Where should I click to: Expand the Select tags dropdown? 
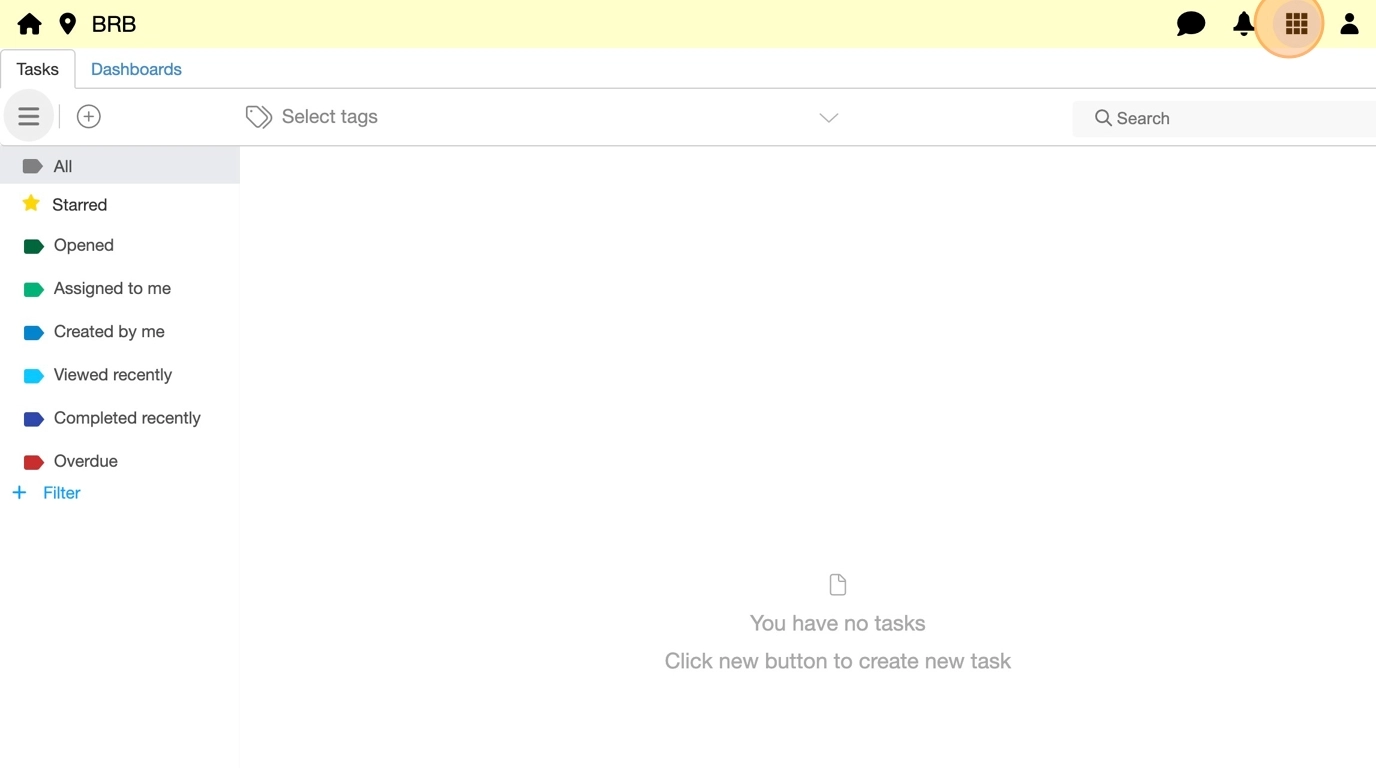pos(540,117)
